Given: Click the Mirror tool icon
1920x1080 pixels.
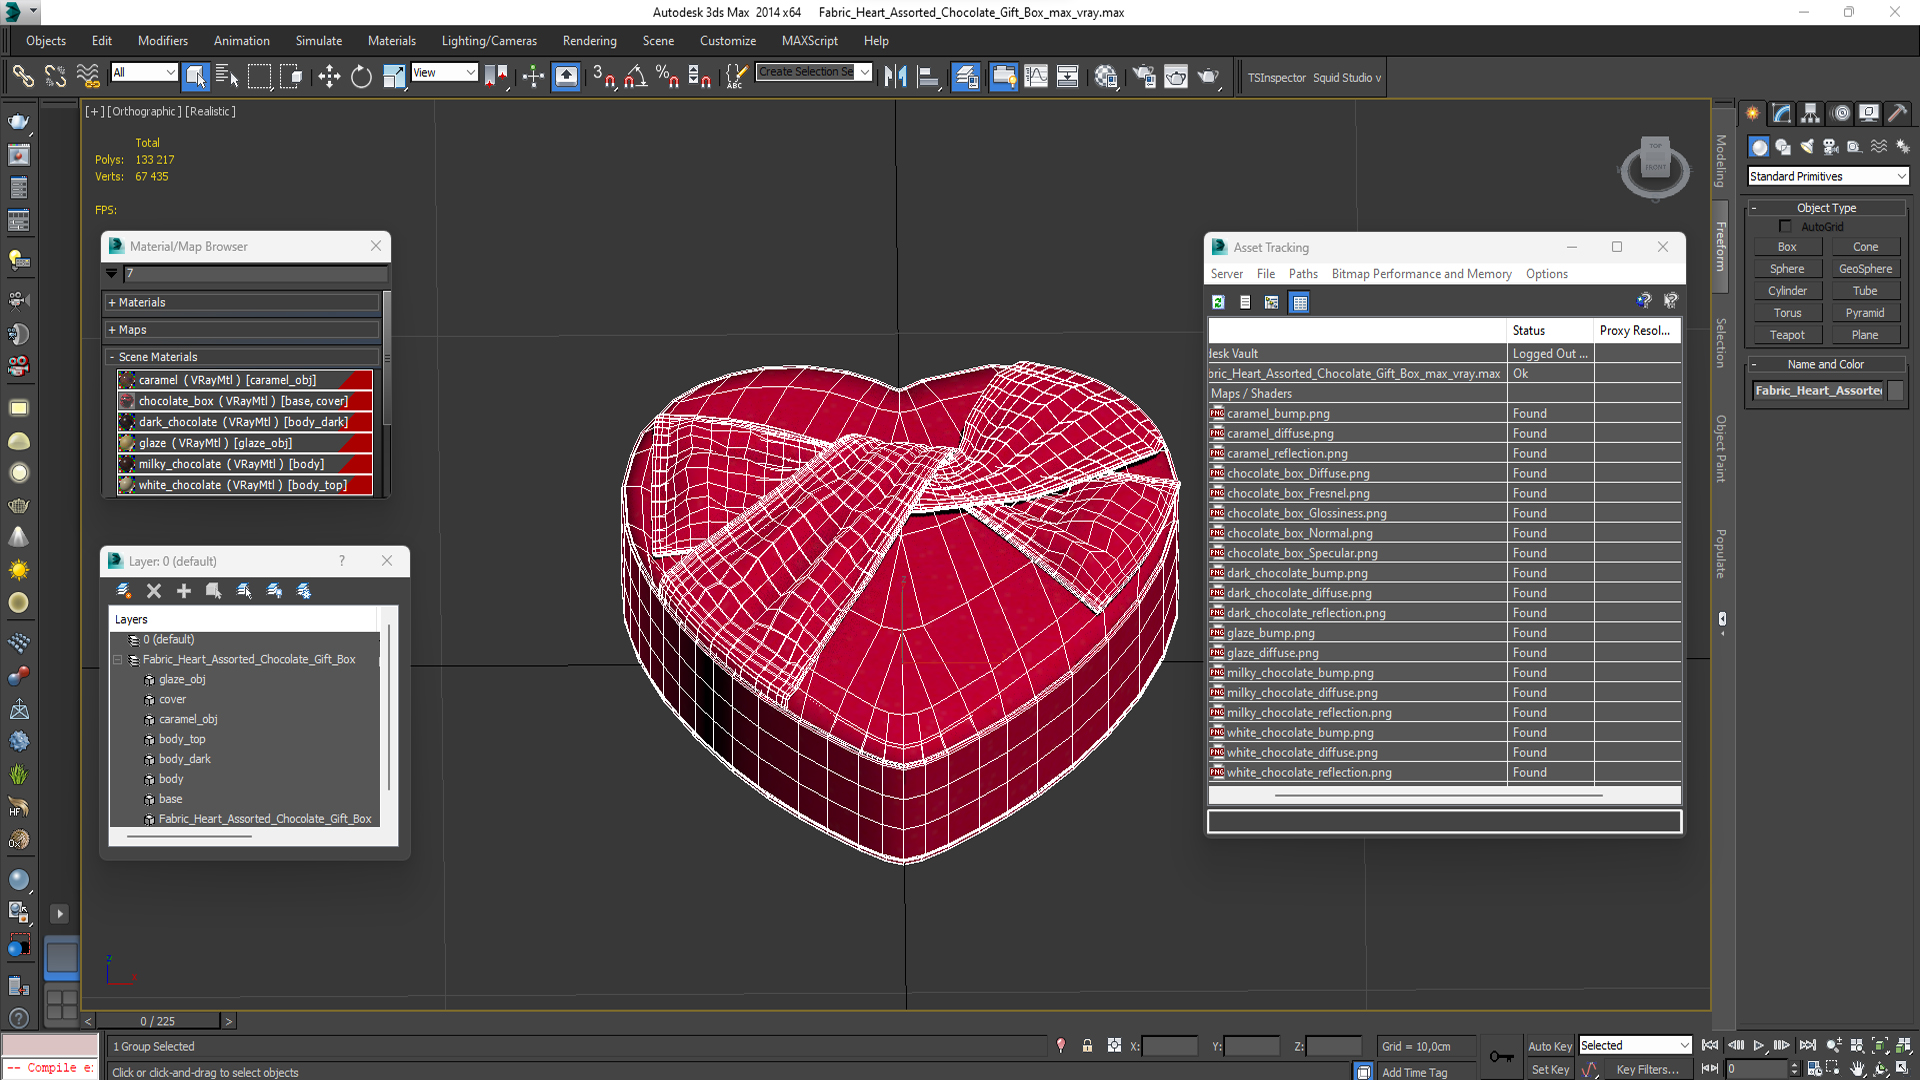Looking at the screenshot, I should 895,76.
